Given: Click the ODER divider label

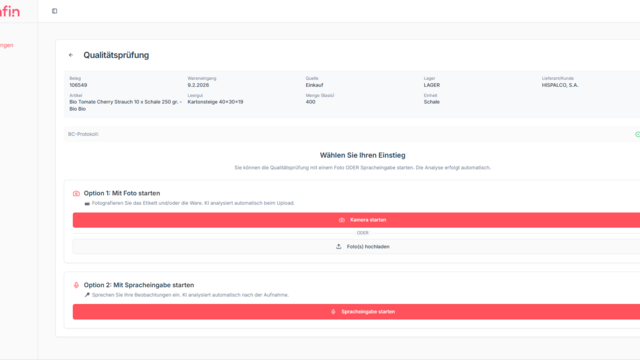Looking at the screenshot, I should pos(362,233).
